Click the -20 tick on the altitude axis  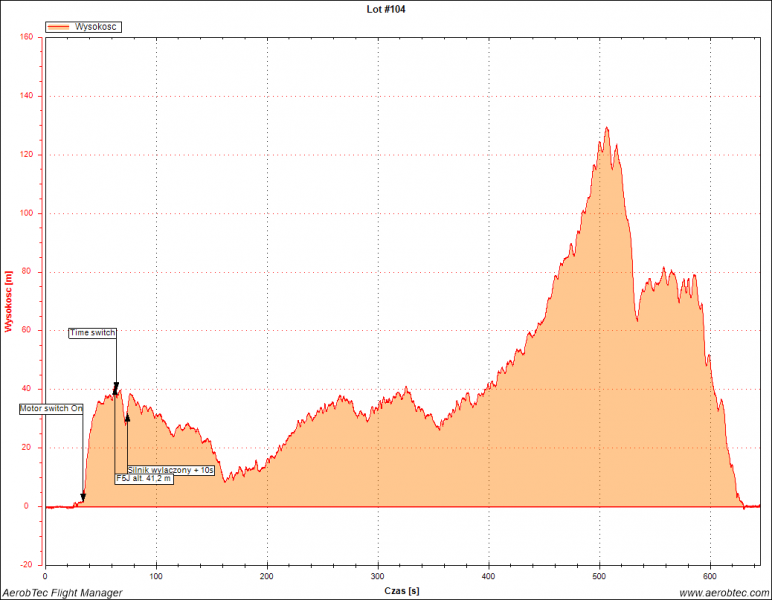click(x=27, y=565)
